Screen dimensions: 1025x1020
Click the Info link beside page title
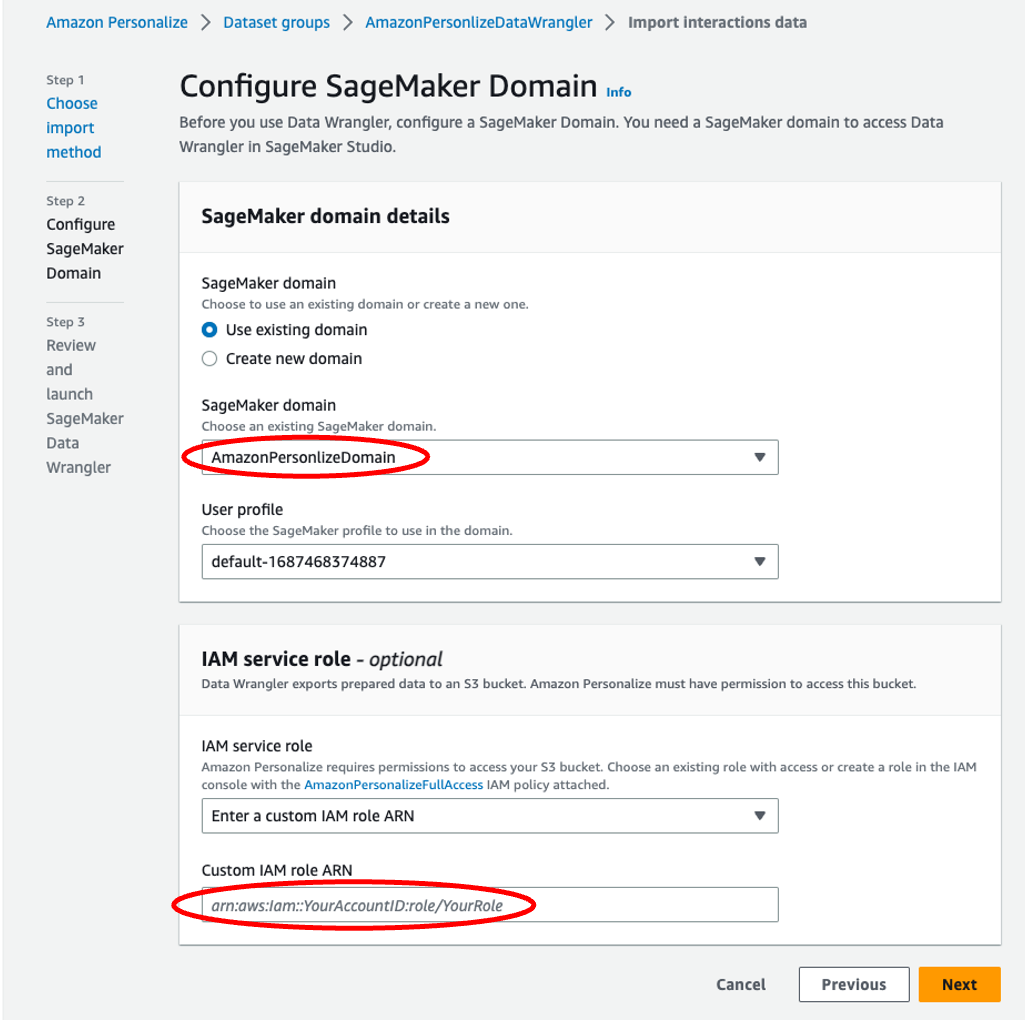tap(618, 92)
